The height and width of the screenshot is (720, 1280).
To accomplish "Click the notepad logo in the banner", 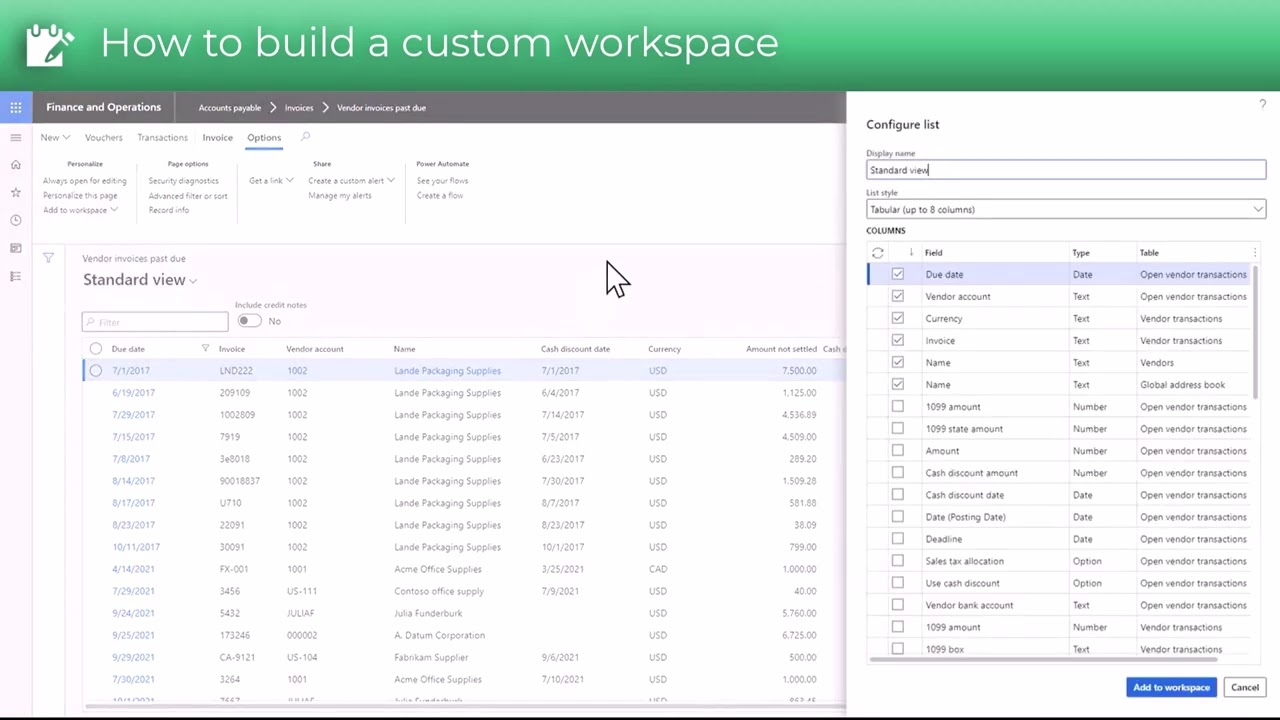I will click(50, 45).
